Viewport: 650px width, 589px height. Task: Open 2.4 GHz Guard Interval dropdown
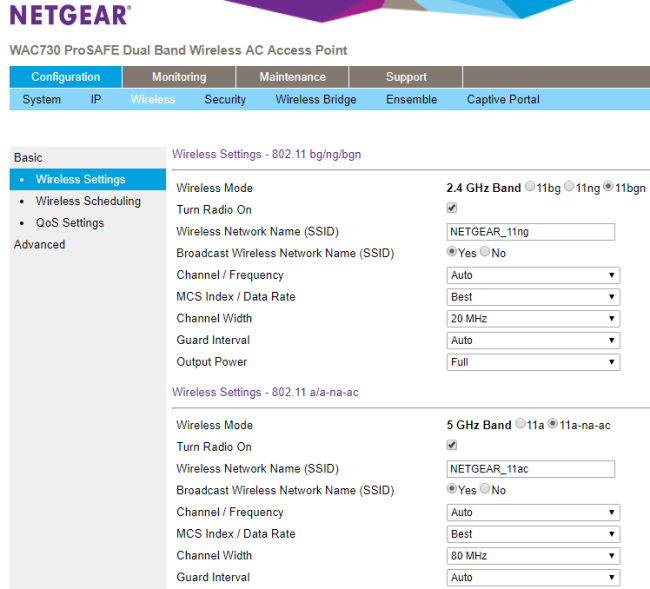point(533,340)
